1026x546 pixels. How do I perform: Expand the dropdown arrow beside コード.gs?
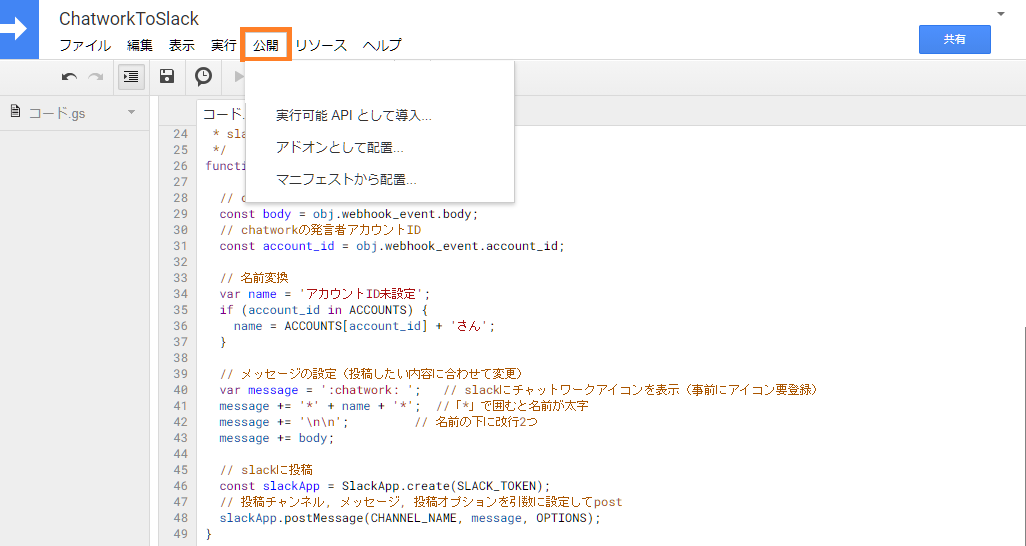(x=131, y=113)
